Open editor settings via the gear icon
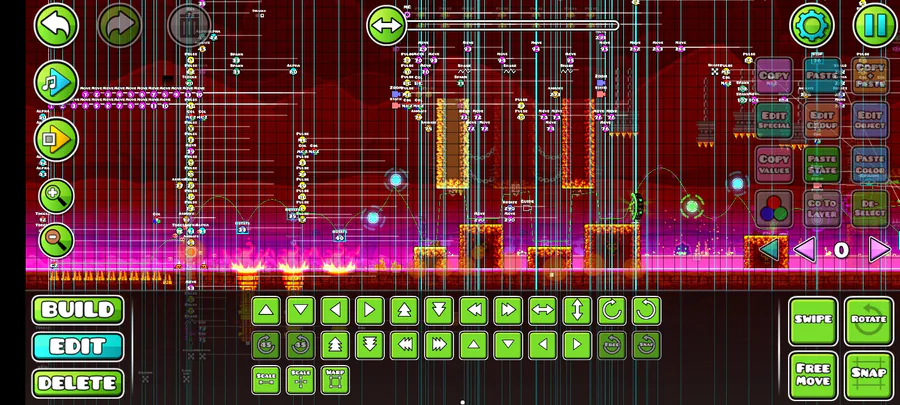This screenshot has width=900, height=405. 812,25
